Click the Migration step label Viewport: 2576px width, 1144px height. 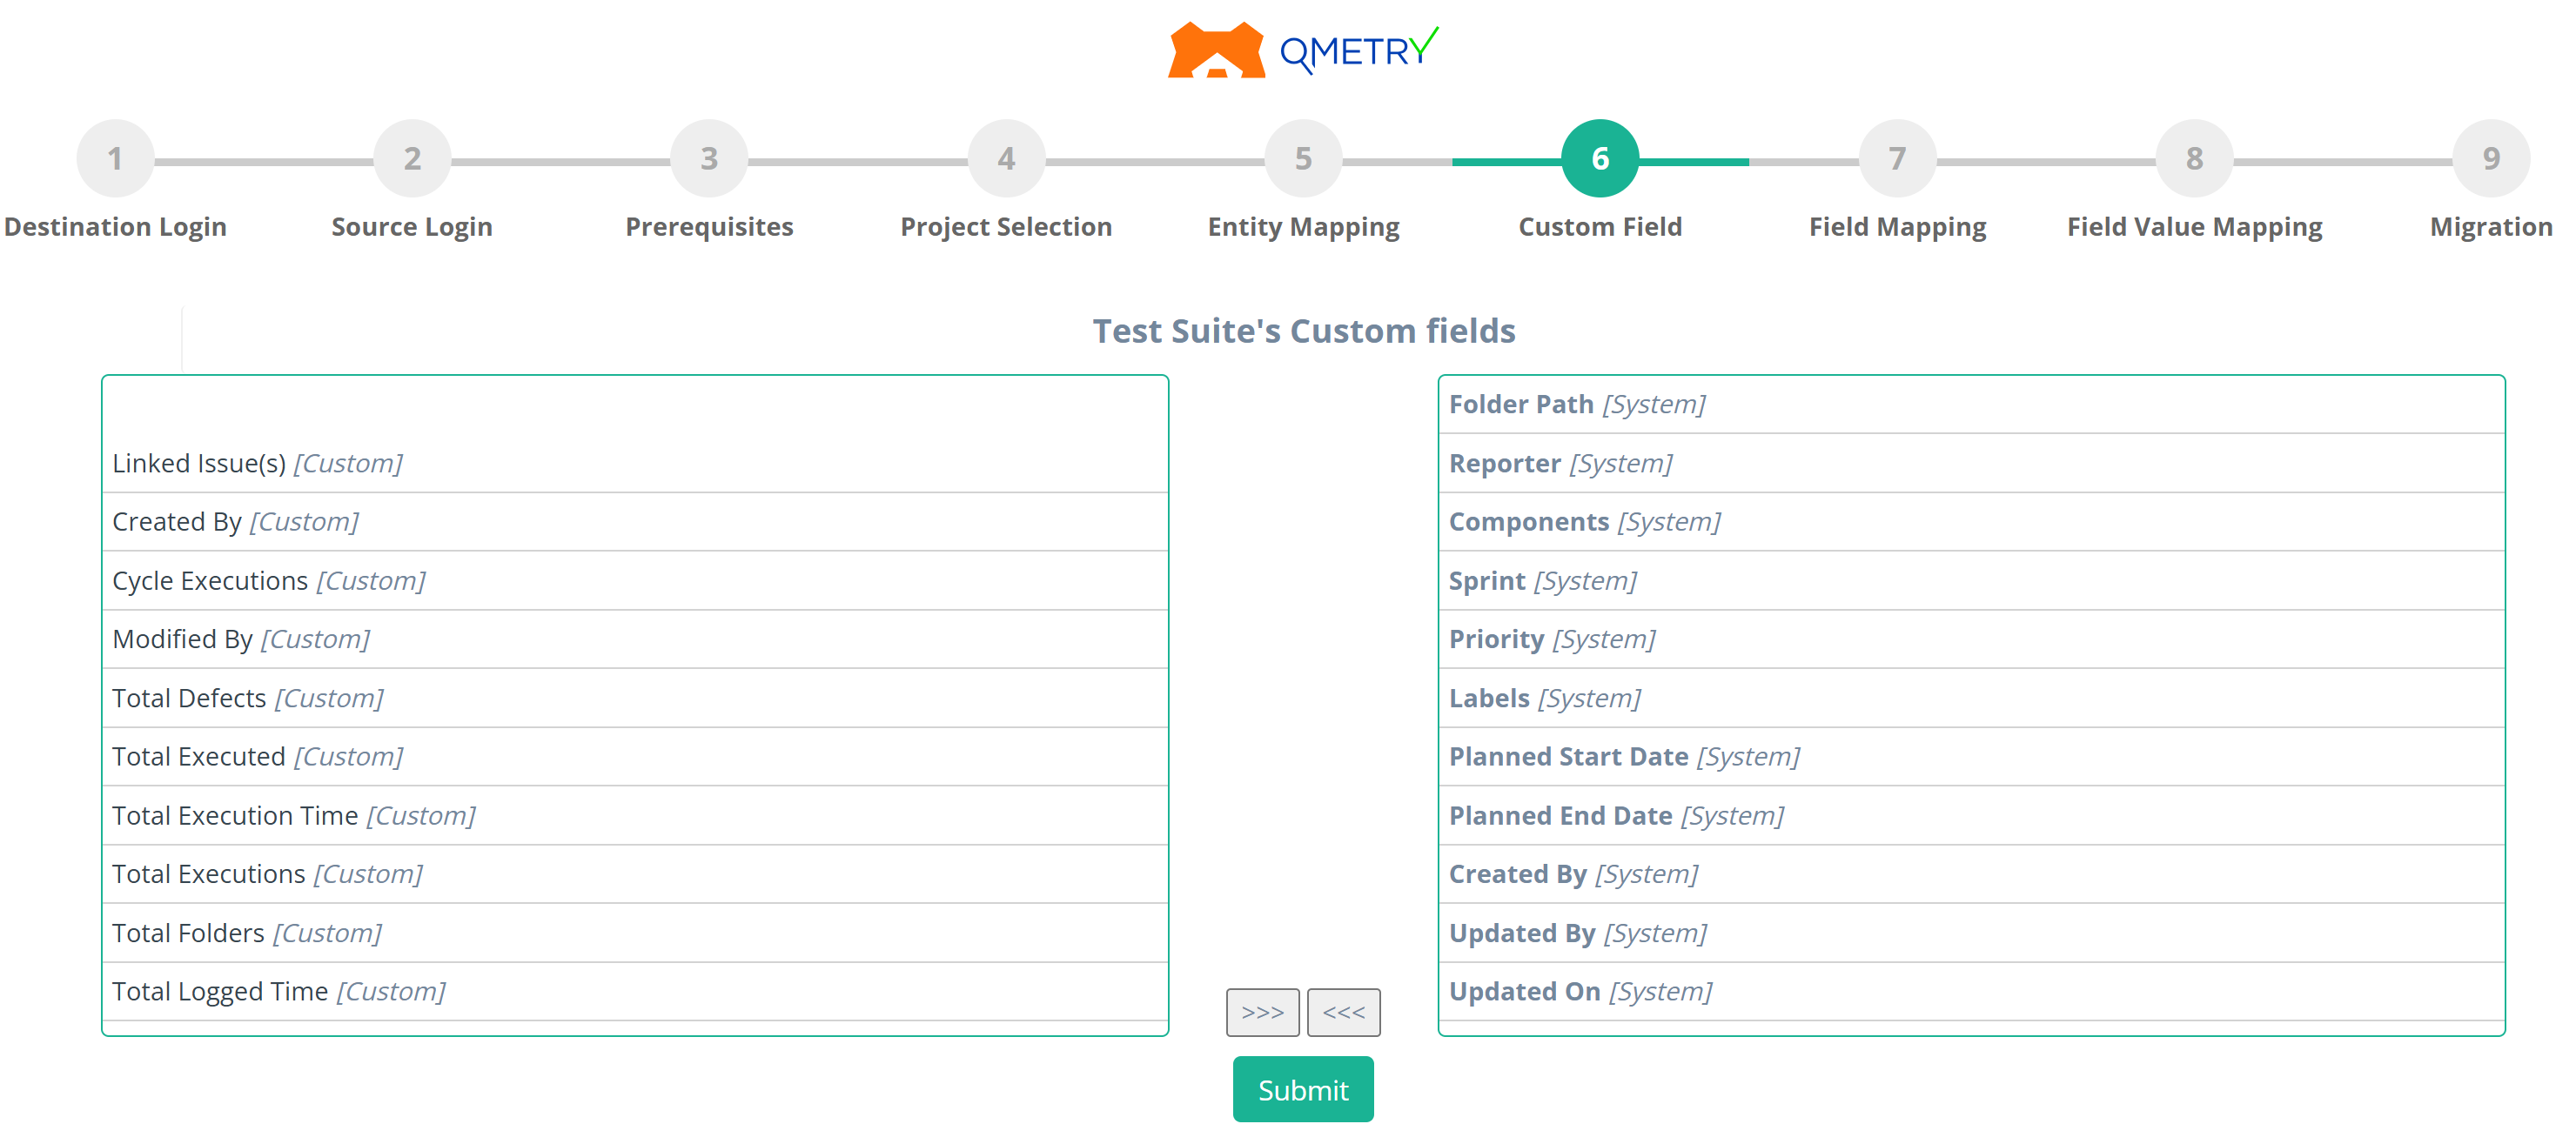(x=2491, y=227)
